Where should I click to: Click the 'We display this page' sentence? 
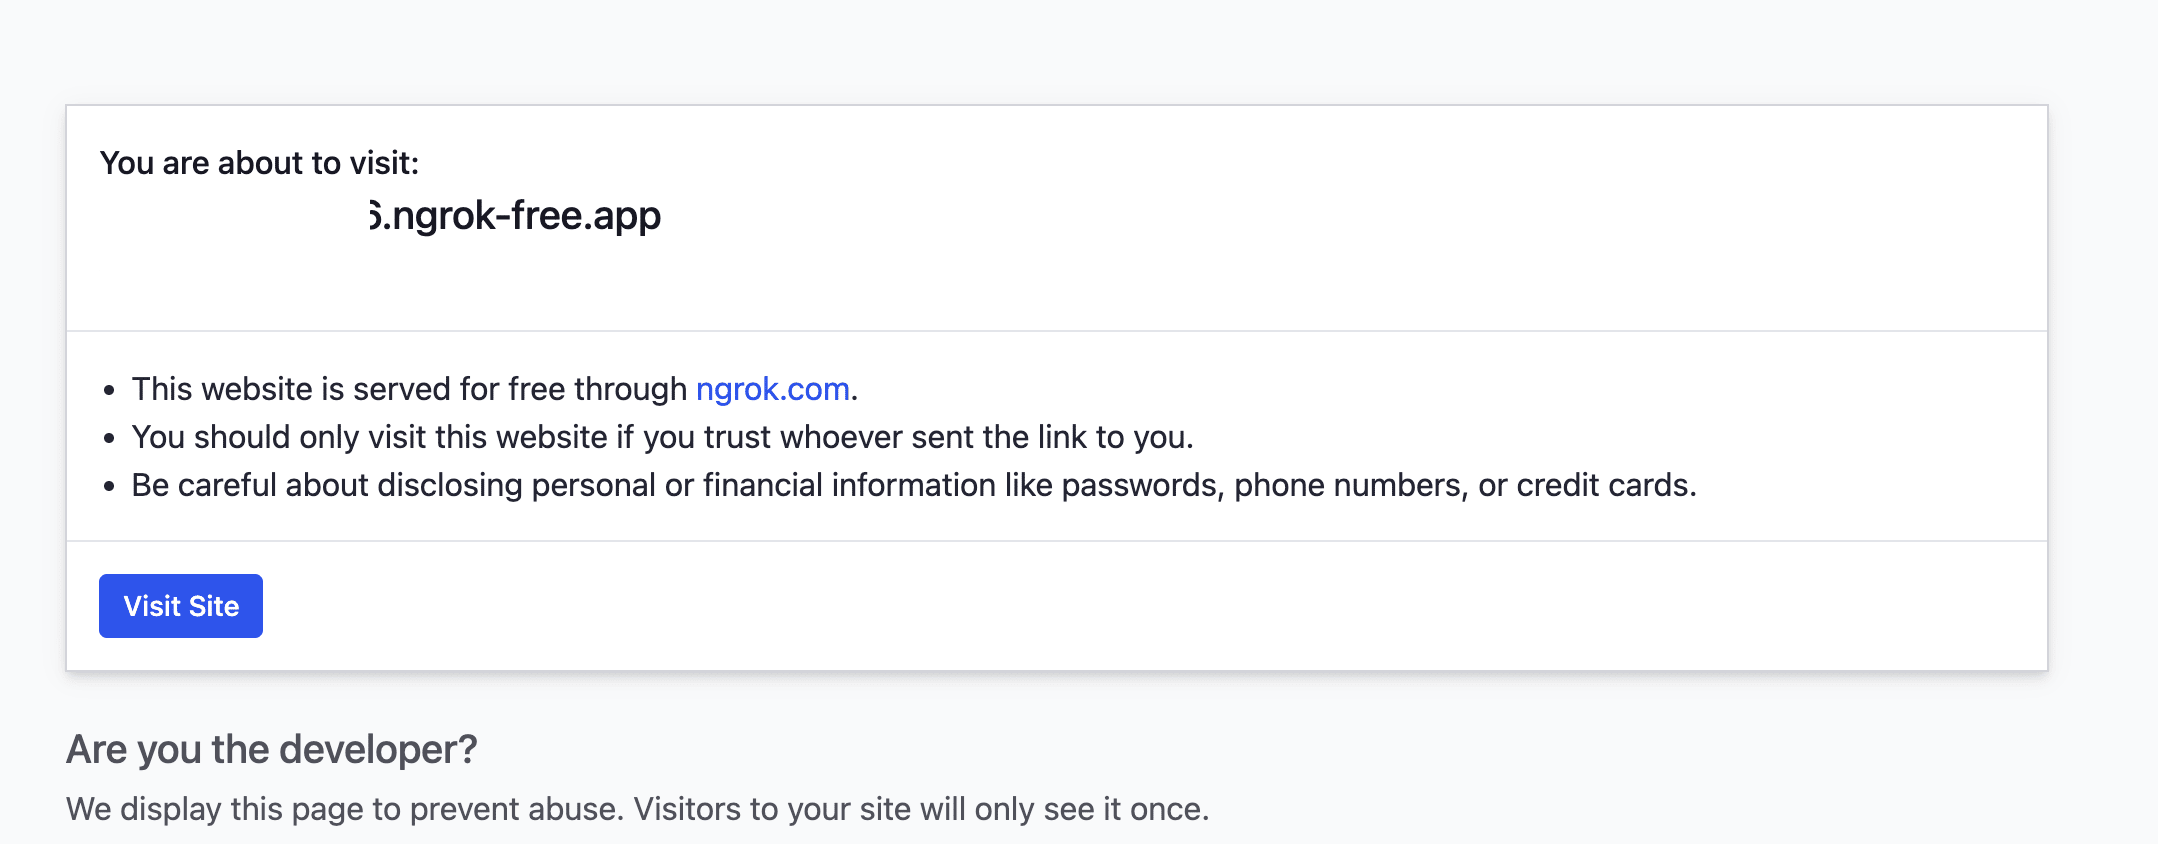click(x=345, y=809)
